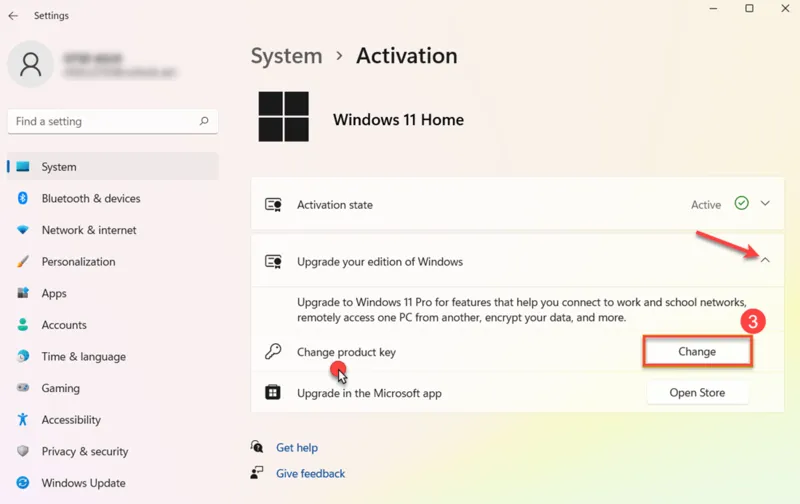Click the Privacy & security shield icon
This screenshot has width=800, height=504.
click(x=23, y=451)
